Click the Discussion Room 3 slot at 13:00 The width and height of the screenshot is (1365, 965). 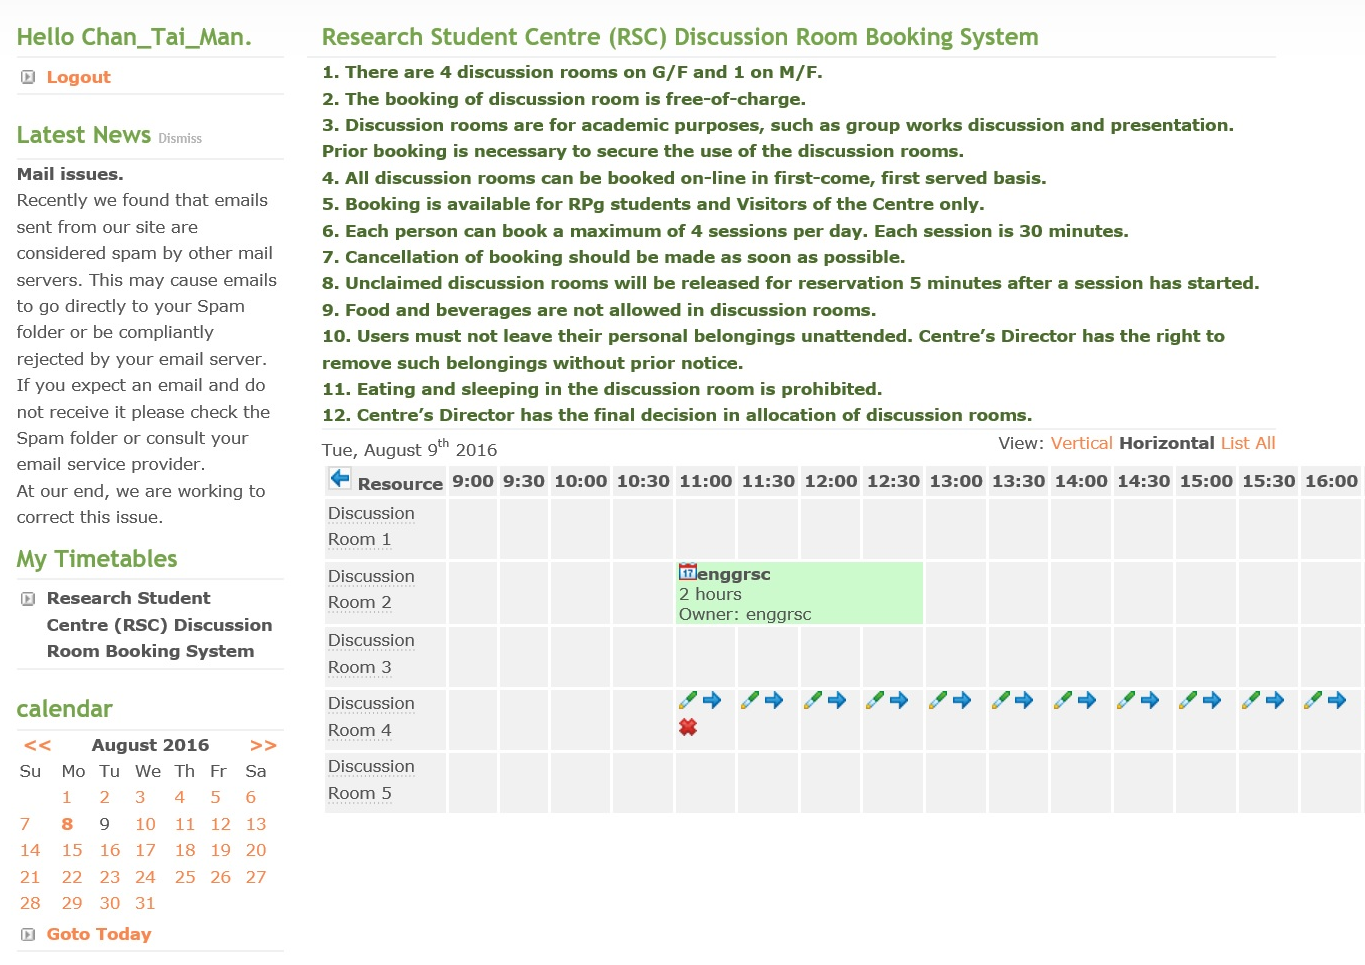[x=956, y=655]
